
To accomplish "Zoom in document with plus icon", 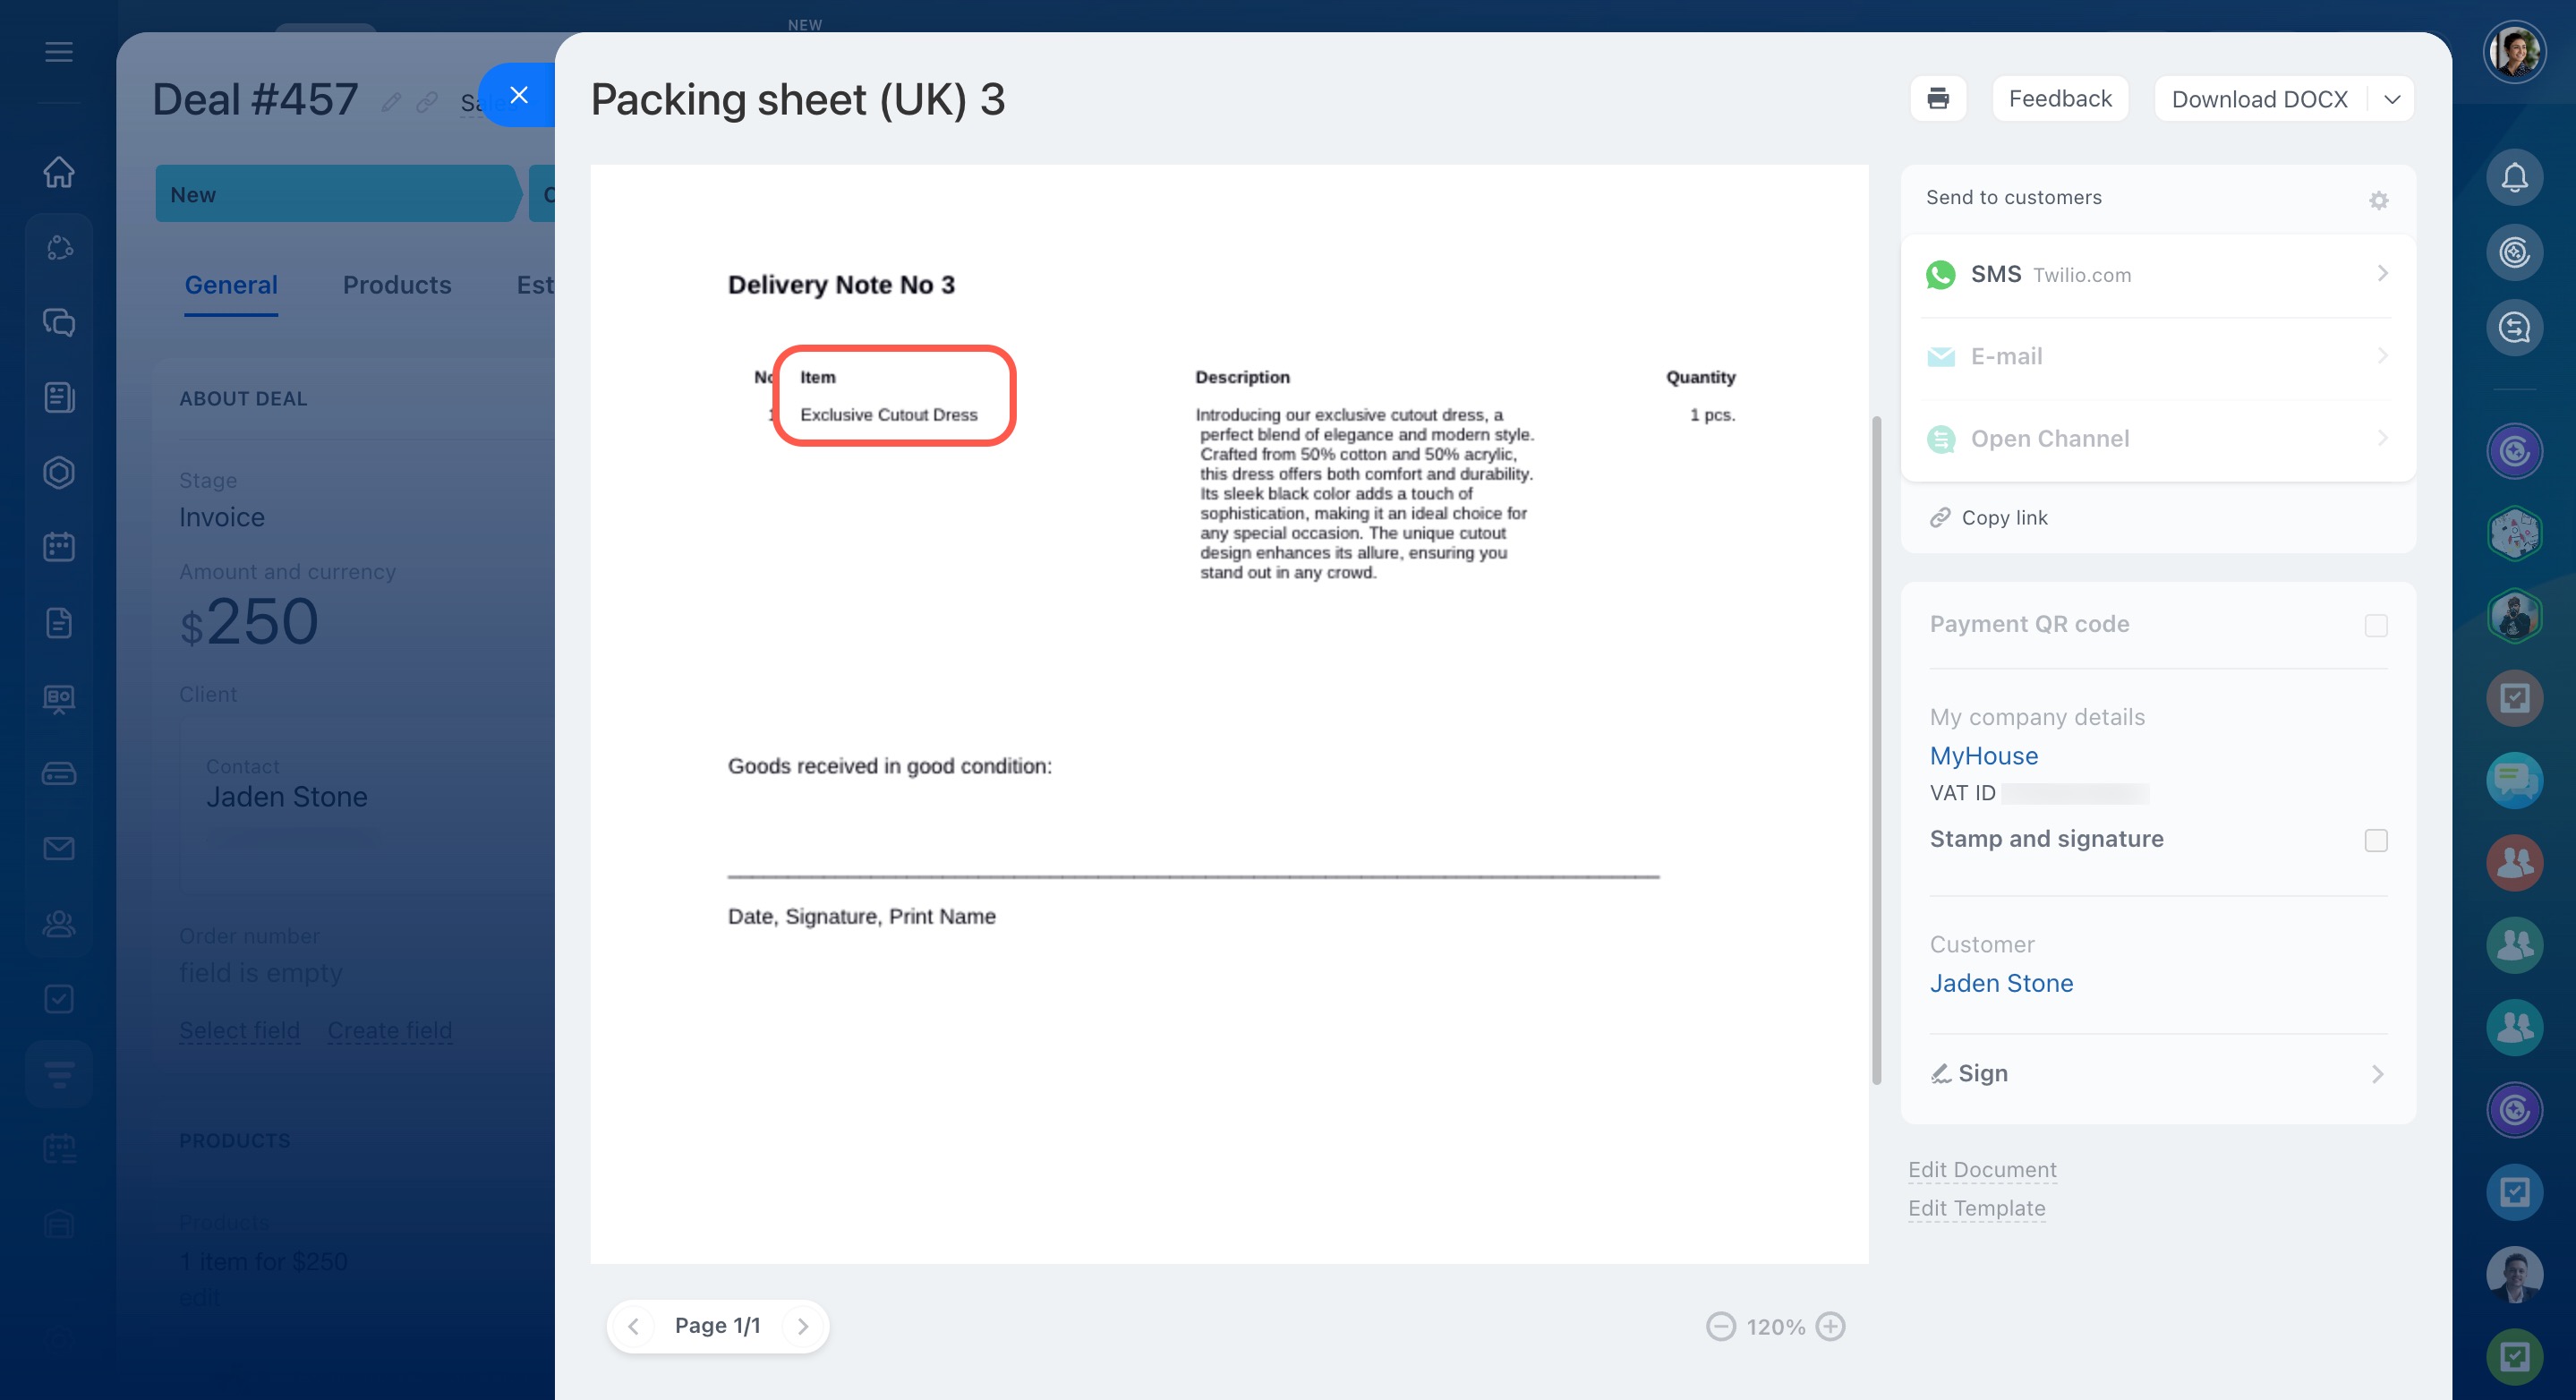I will [1830, 1326].
